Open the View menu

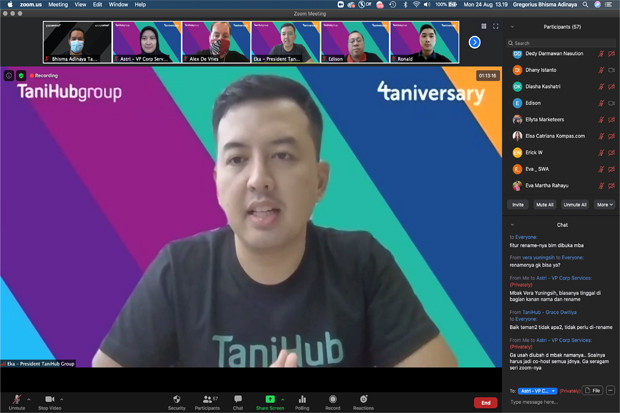(x=80, y=4)
